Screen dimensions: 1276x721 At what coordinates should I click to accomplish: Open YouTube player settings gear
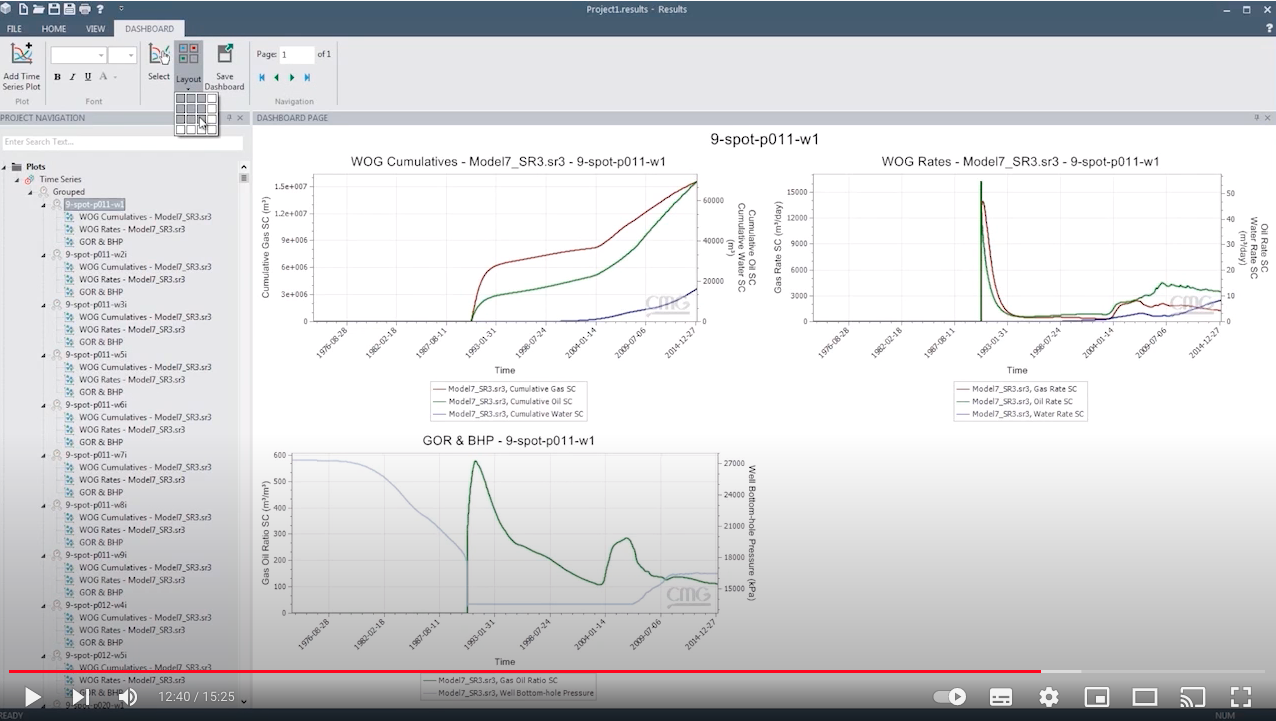(1048, 697)
